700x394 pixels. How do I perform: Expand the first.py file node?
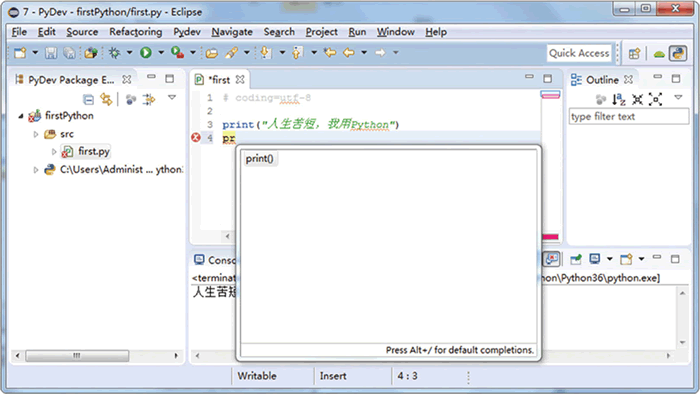coord(54,152)
